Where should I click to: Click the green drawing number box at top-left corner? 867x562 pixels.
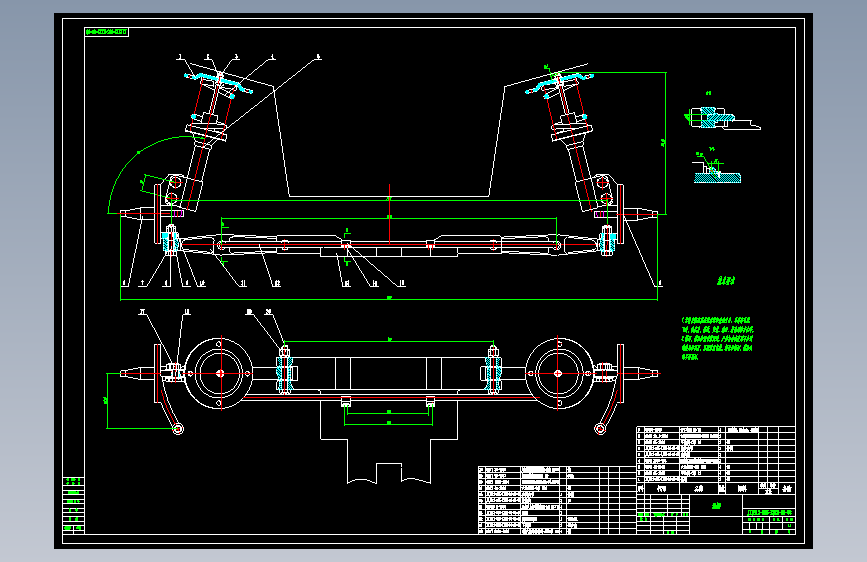[107, 32]
